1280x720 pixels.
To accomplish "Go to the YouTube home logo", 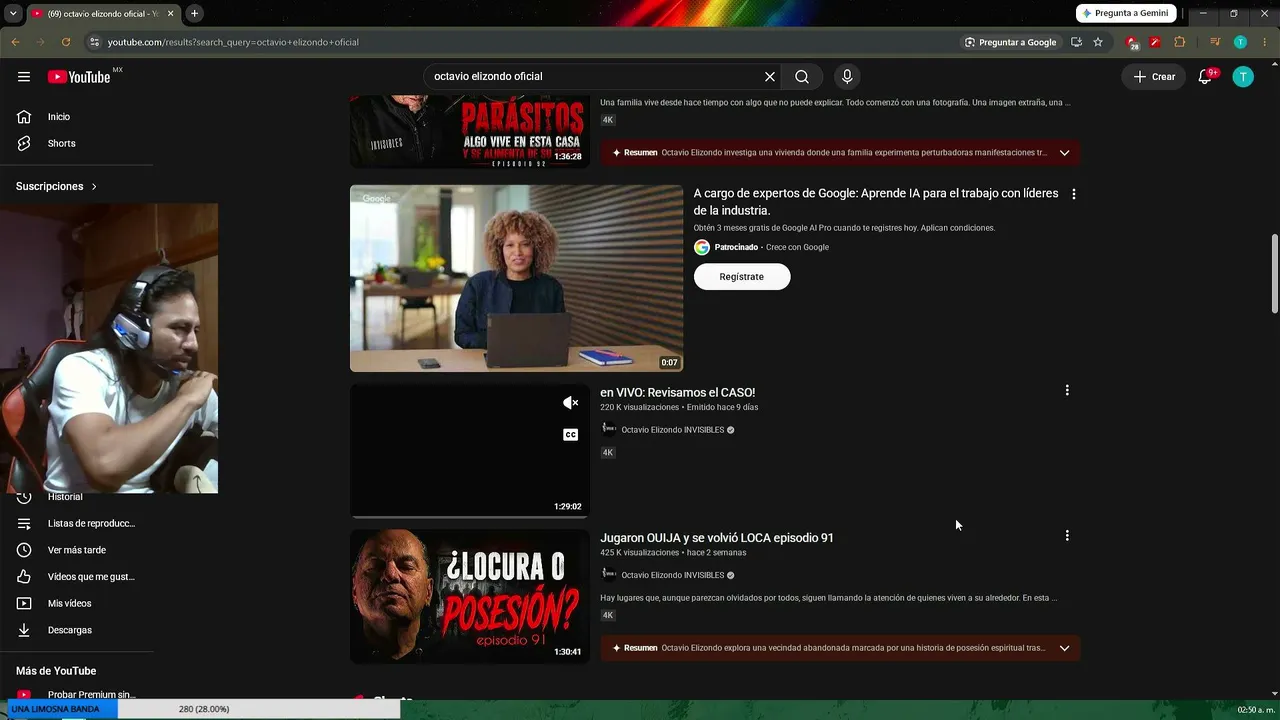I will 79,77.
